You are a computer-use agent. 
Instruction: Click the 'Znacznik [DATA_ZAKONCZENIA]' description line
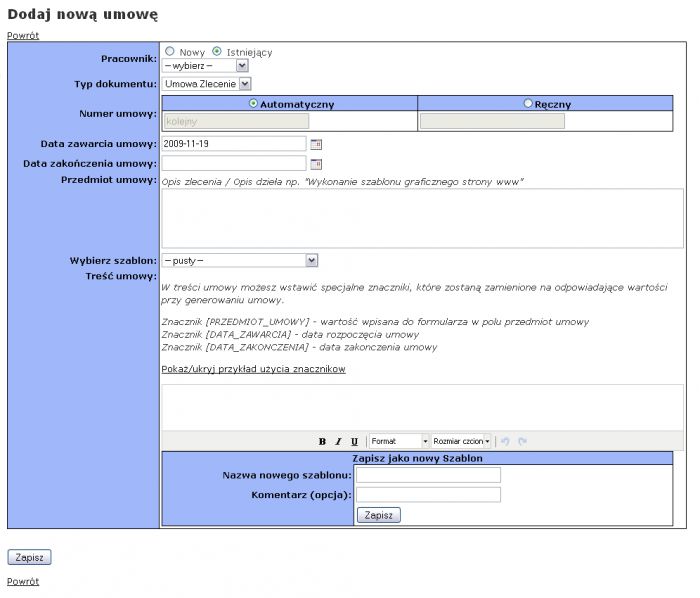click(x=299, y=347)
